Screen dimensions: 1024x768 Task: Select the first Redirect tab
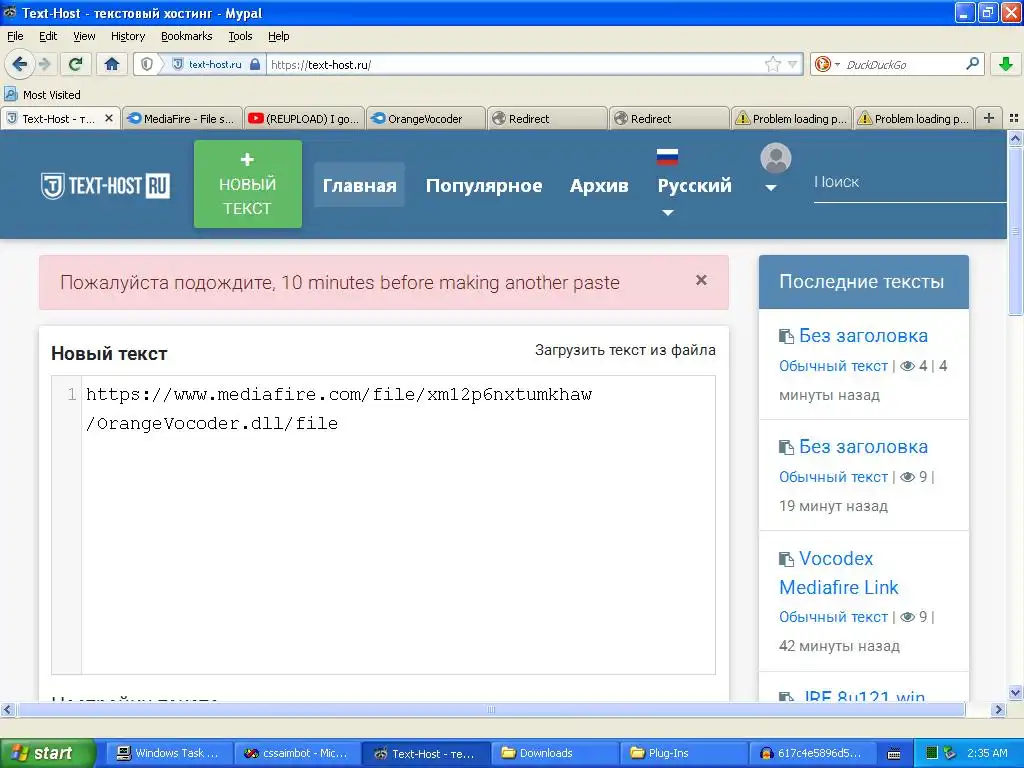click(x=548, y=119)
